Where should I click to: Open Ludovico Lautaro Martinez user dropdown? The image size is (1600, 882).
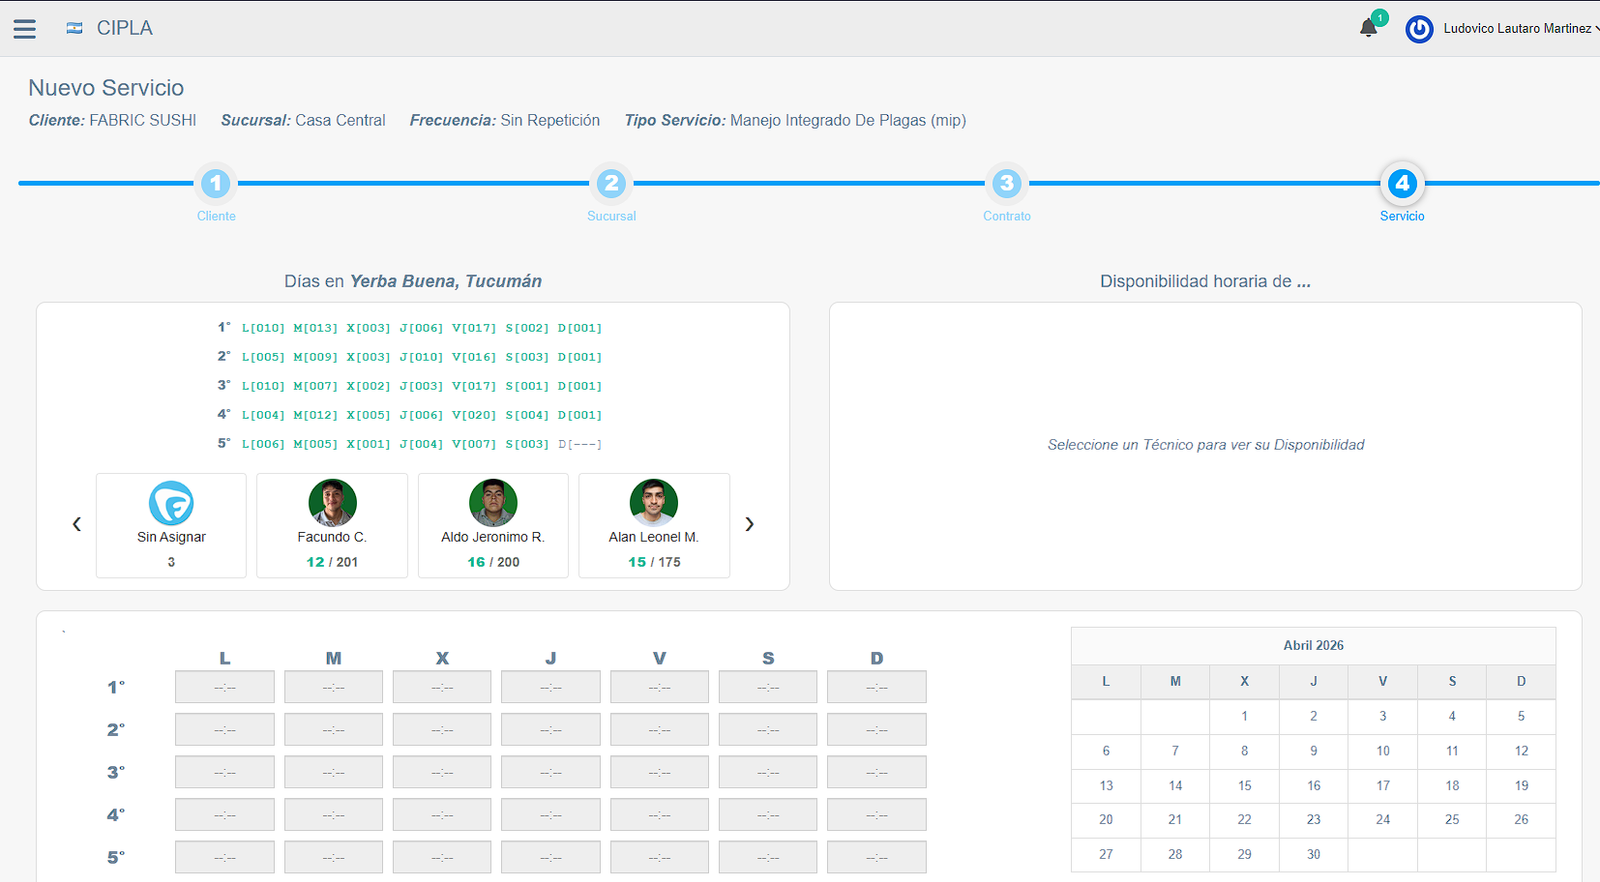click(1518, 29)
